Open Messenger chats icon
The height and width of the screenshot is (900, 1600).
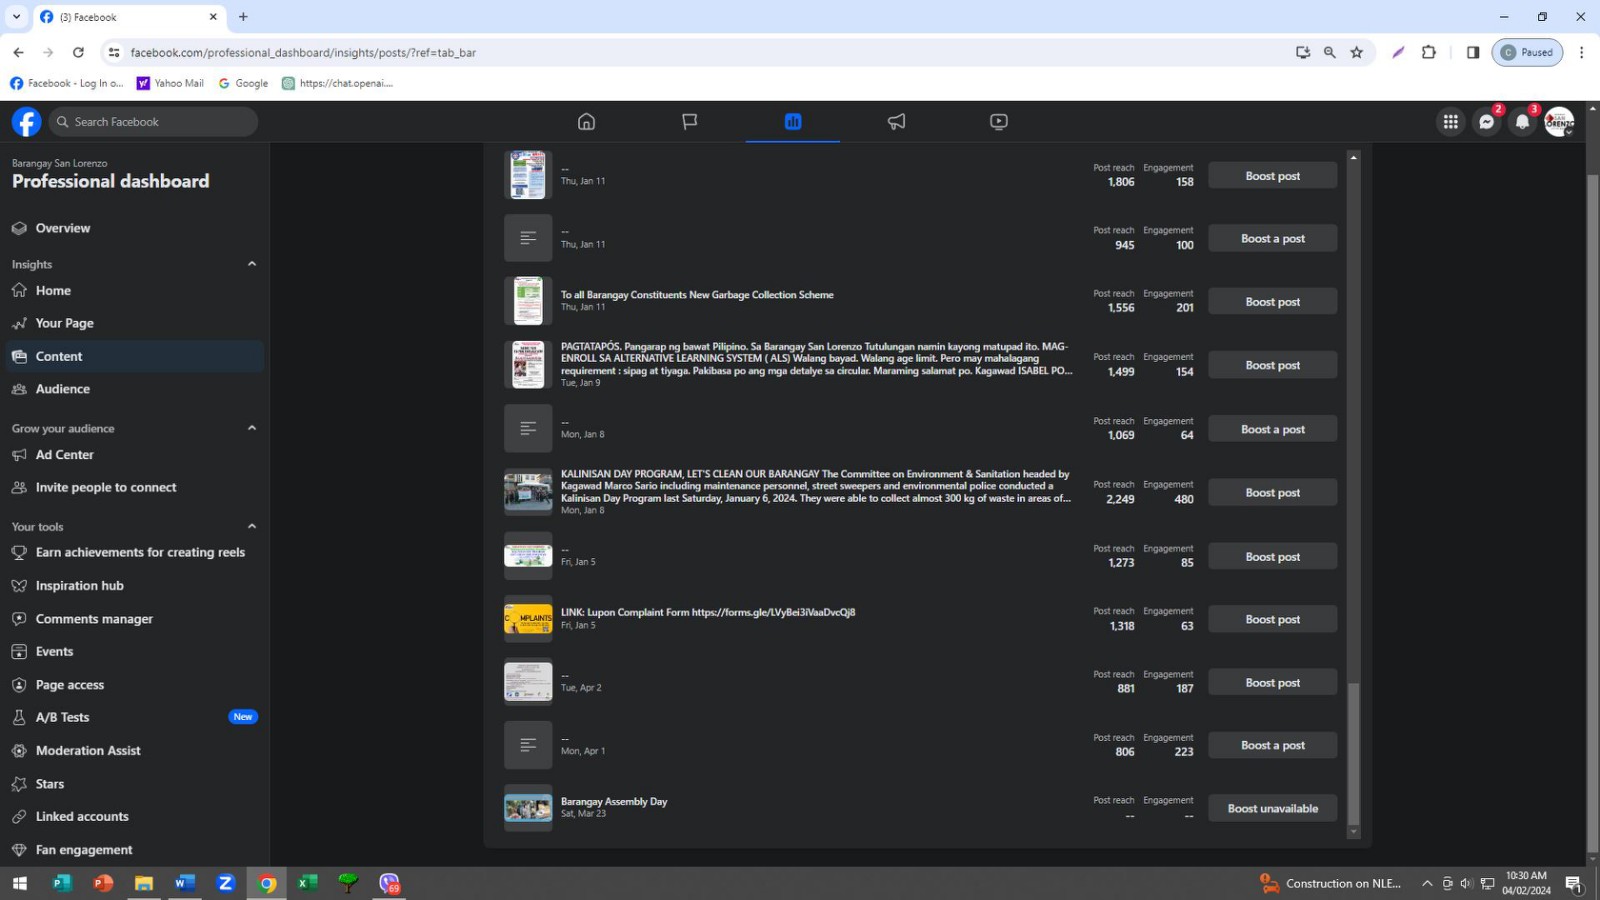(x=1487, y=122)
